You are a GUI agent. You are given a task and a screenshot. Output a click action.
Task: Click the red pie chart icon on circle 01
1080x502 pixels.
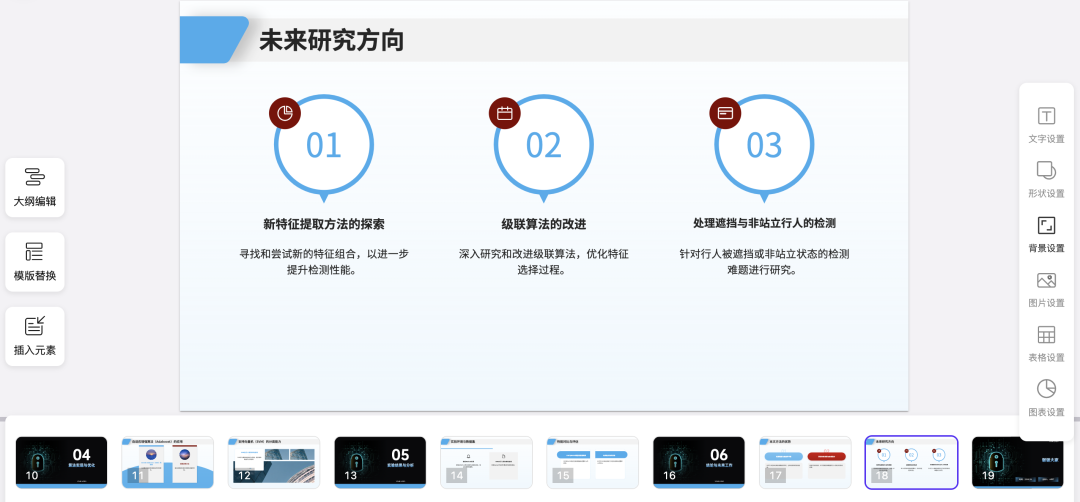click(285, 113)
